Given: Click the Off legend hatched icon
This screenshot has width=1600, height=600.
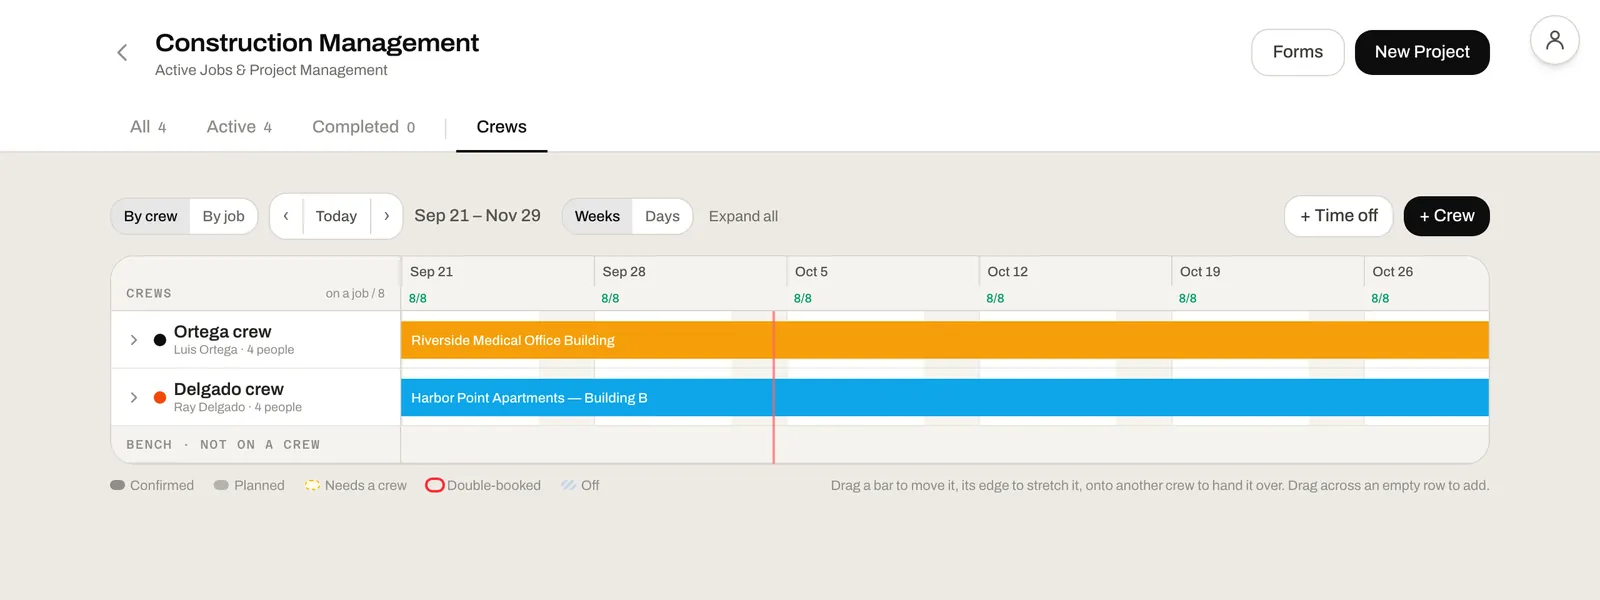Looking at the screenshot, I should click(568, 485).
